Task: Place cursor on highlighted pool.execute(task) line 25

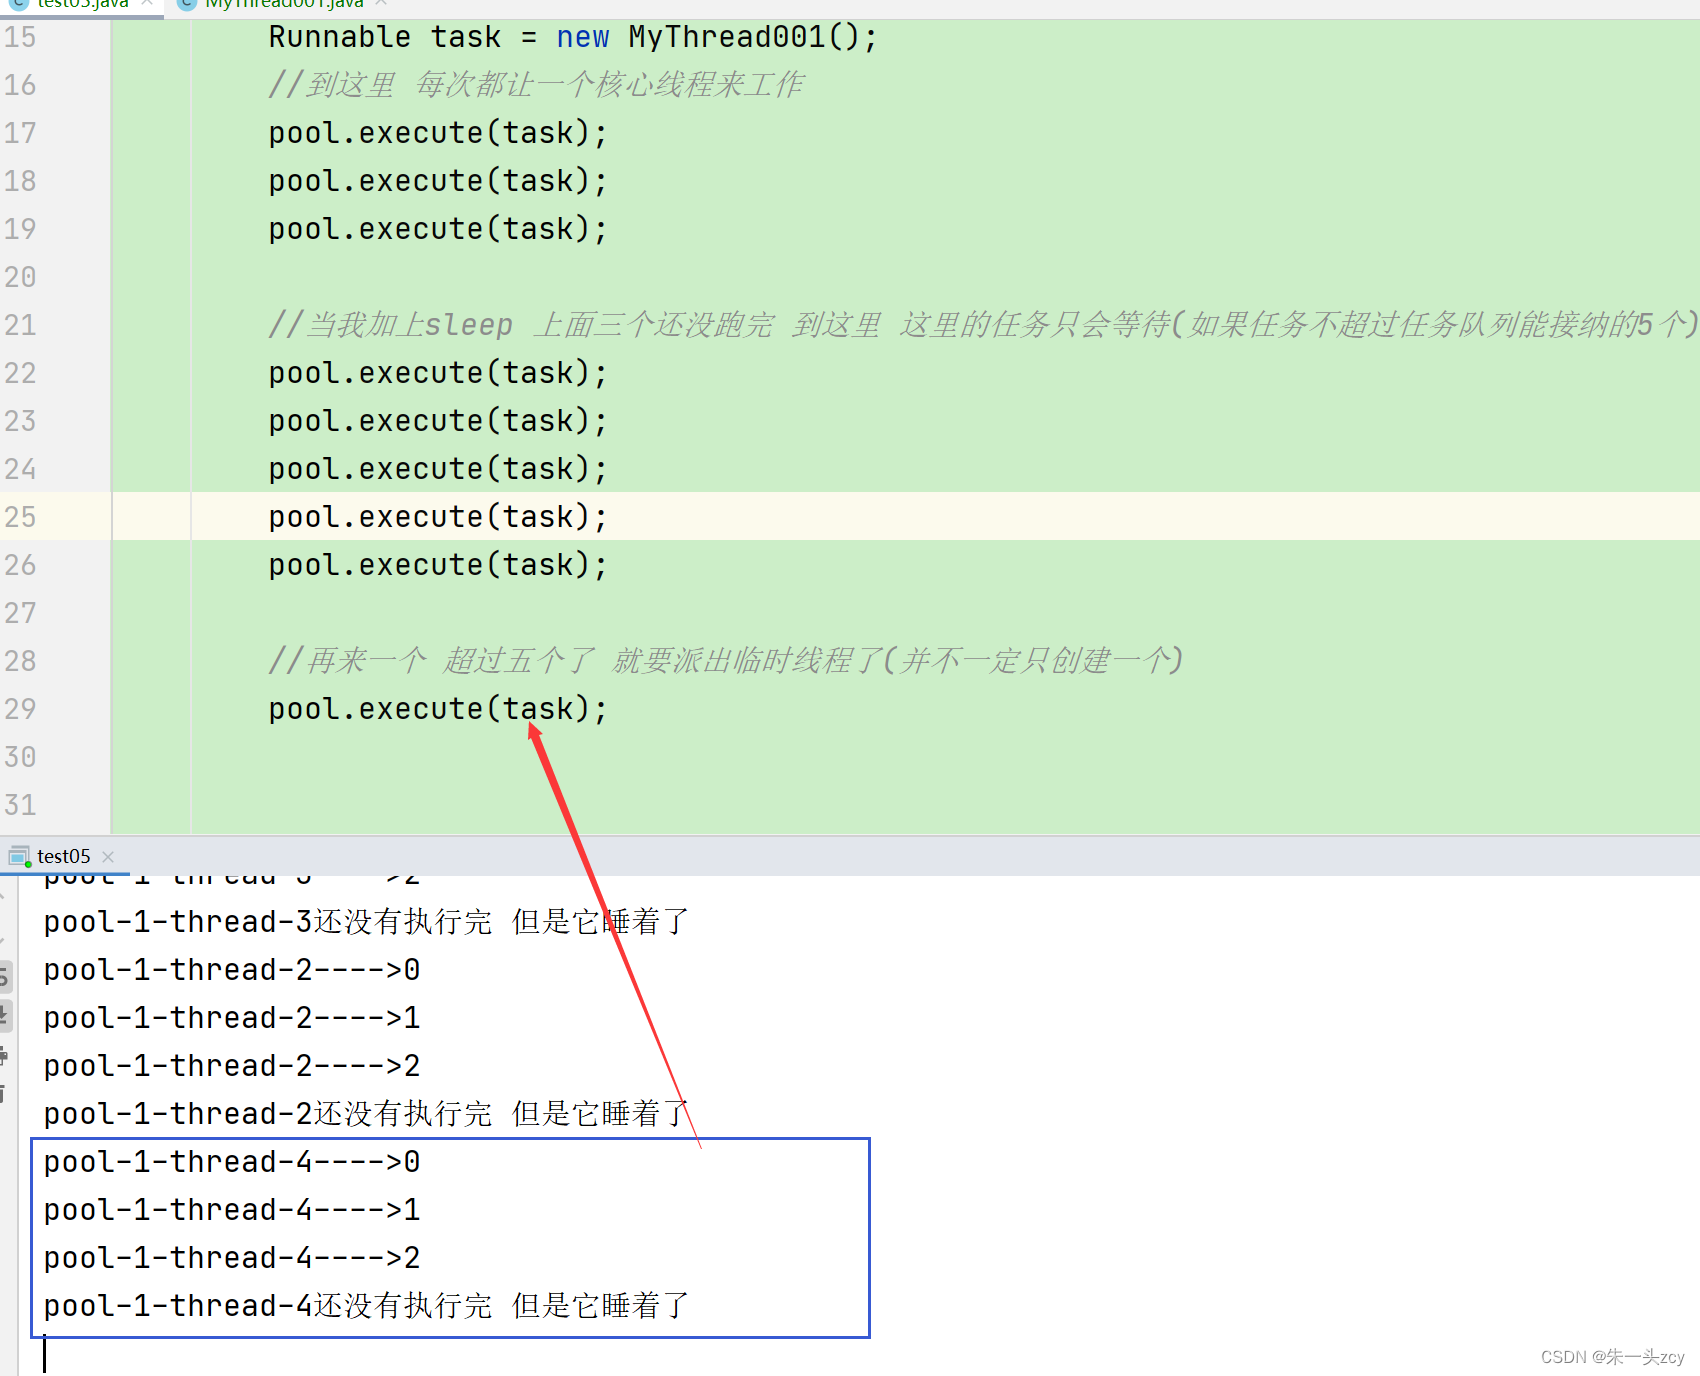Action: pos(438,517)
